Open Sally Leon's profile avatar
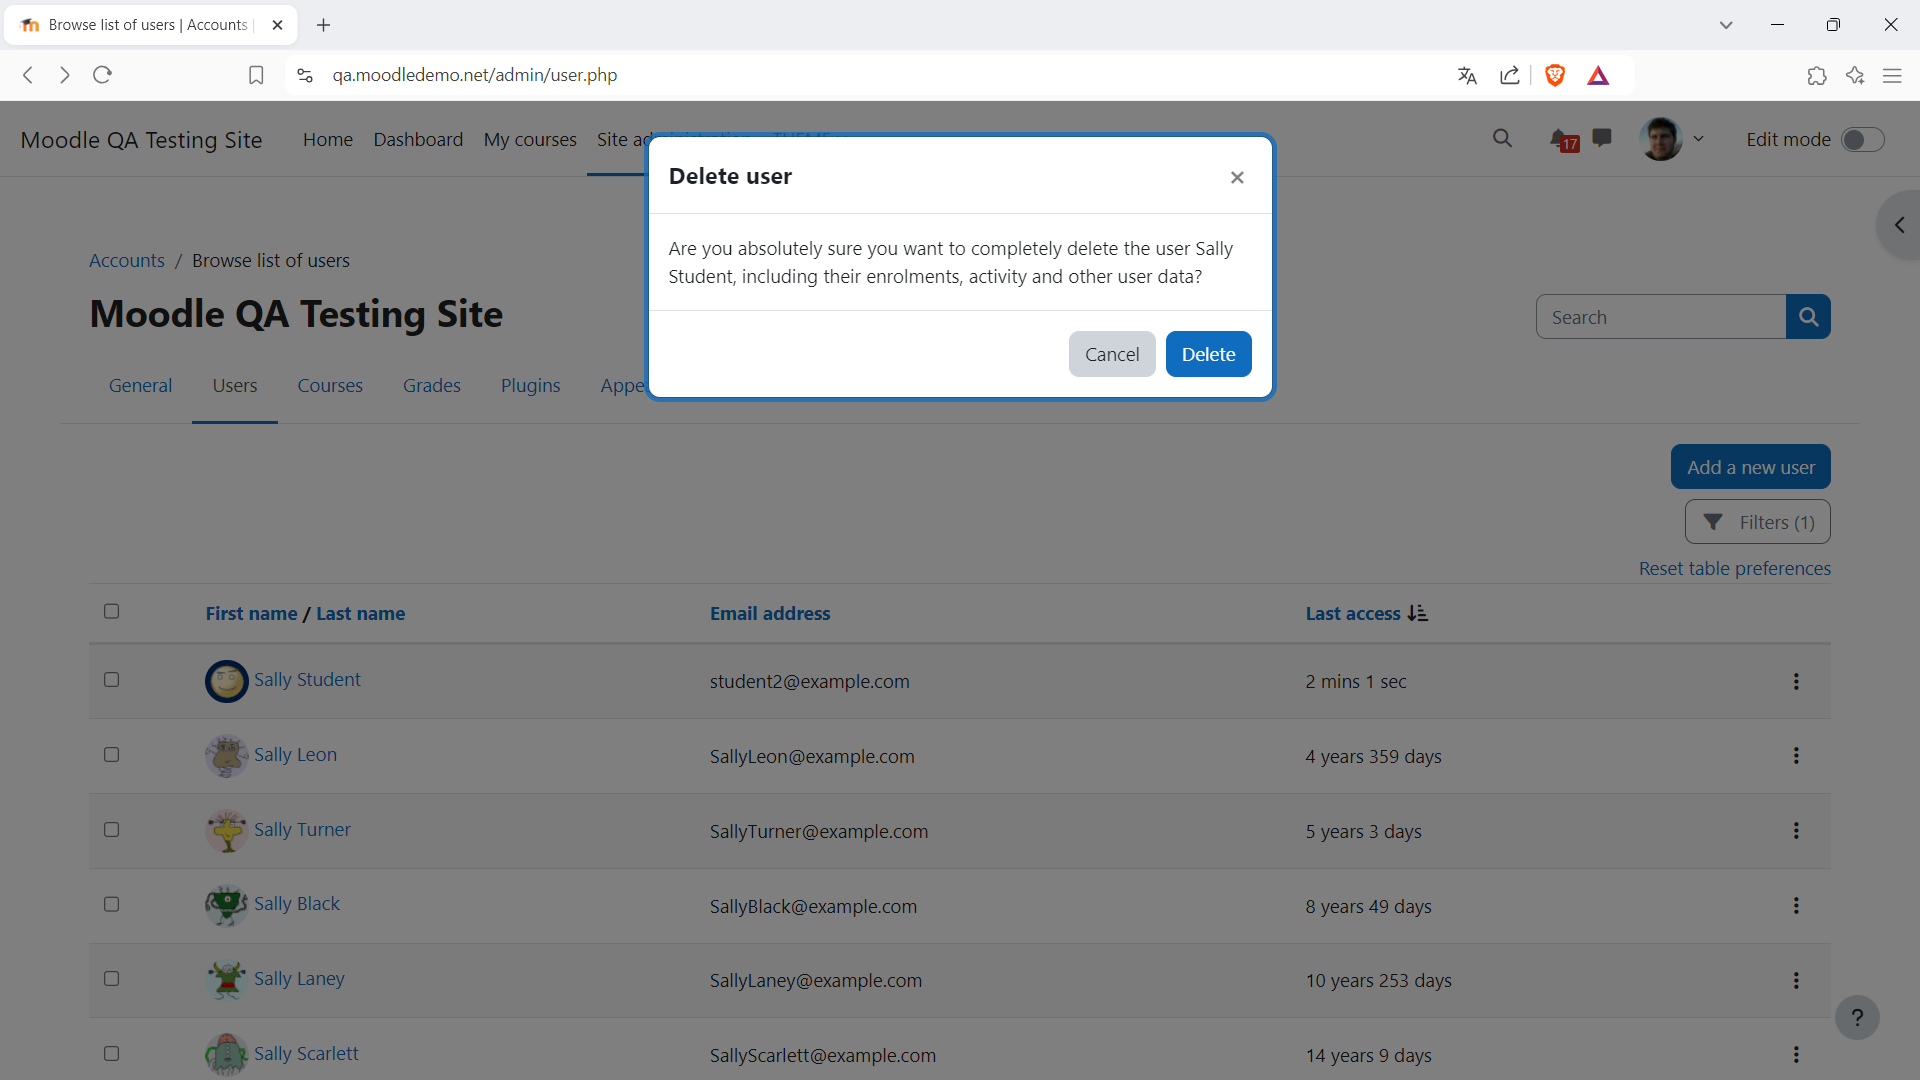The width and height of the screenshot is (1920, 1080). [227, 756]
